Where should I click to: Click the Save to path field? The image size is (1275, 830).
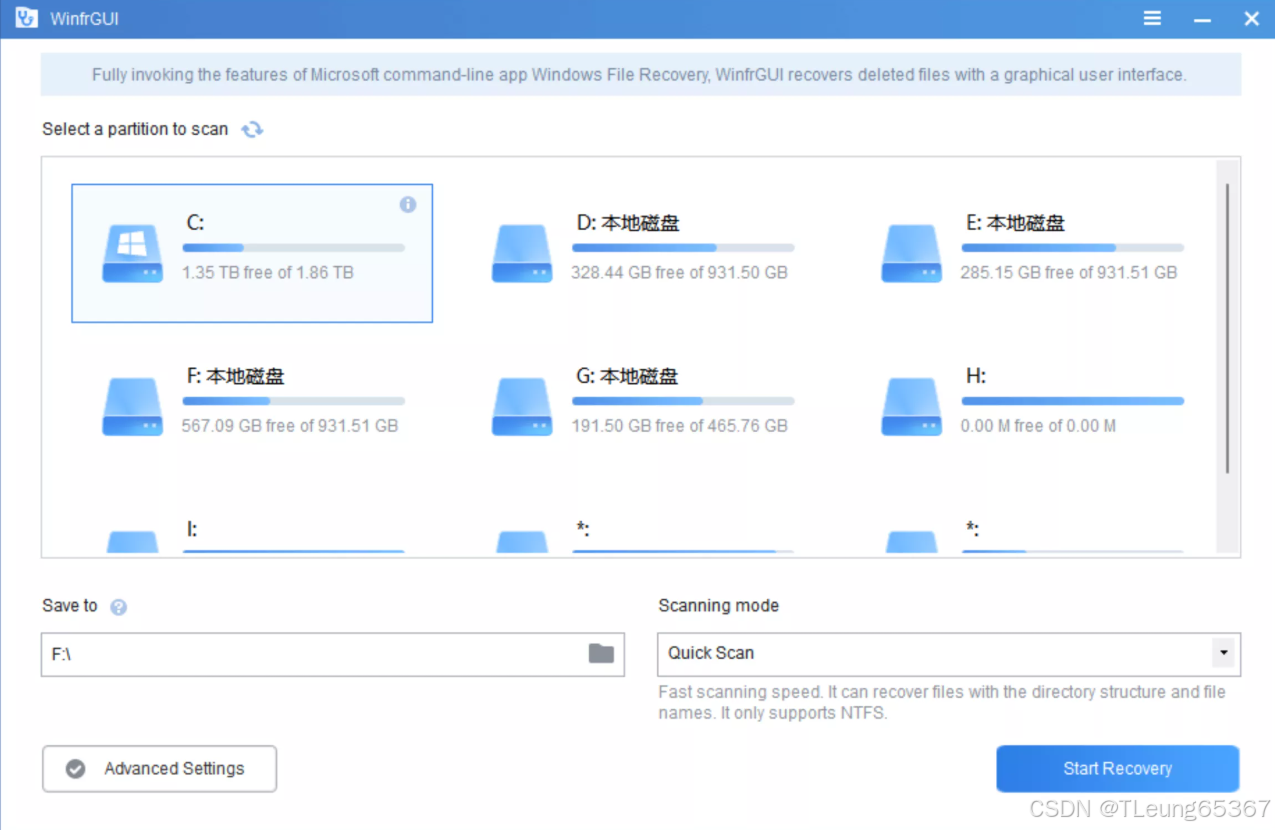[332, 654]
